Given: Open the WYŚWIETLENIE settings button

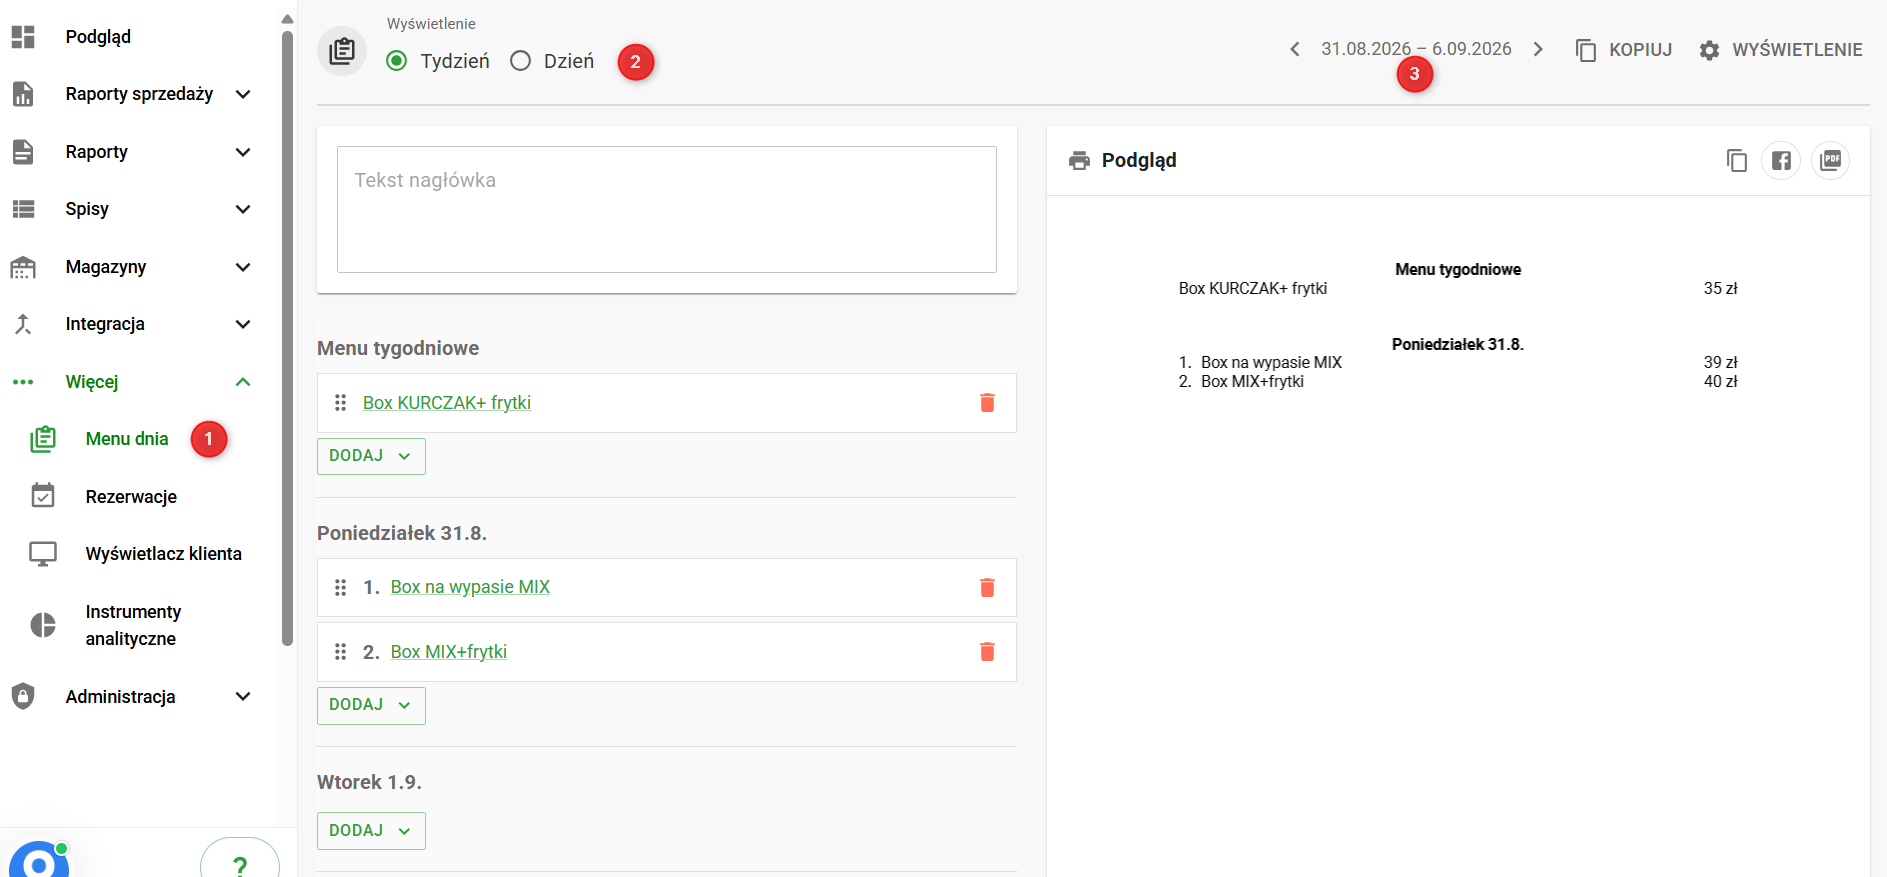Looking at the screenshot, I should (1781, 50).
